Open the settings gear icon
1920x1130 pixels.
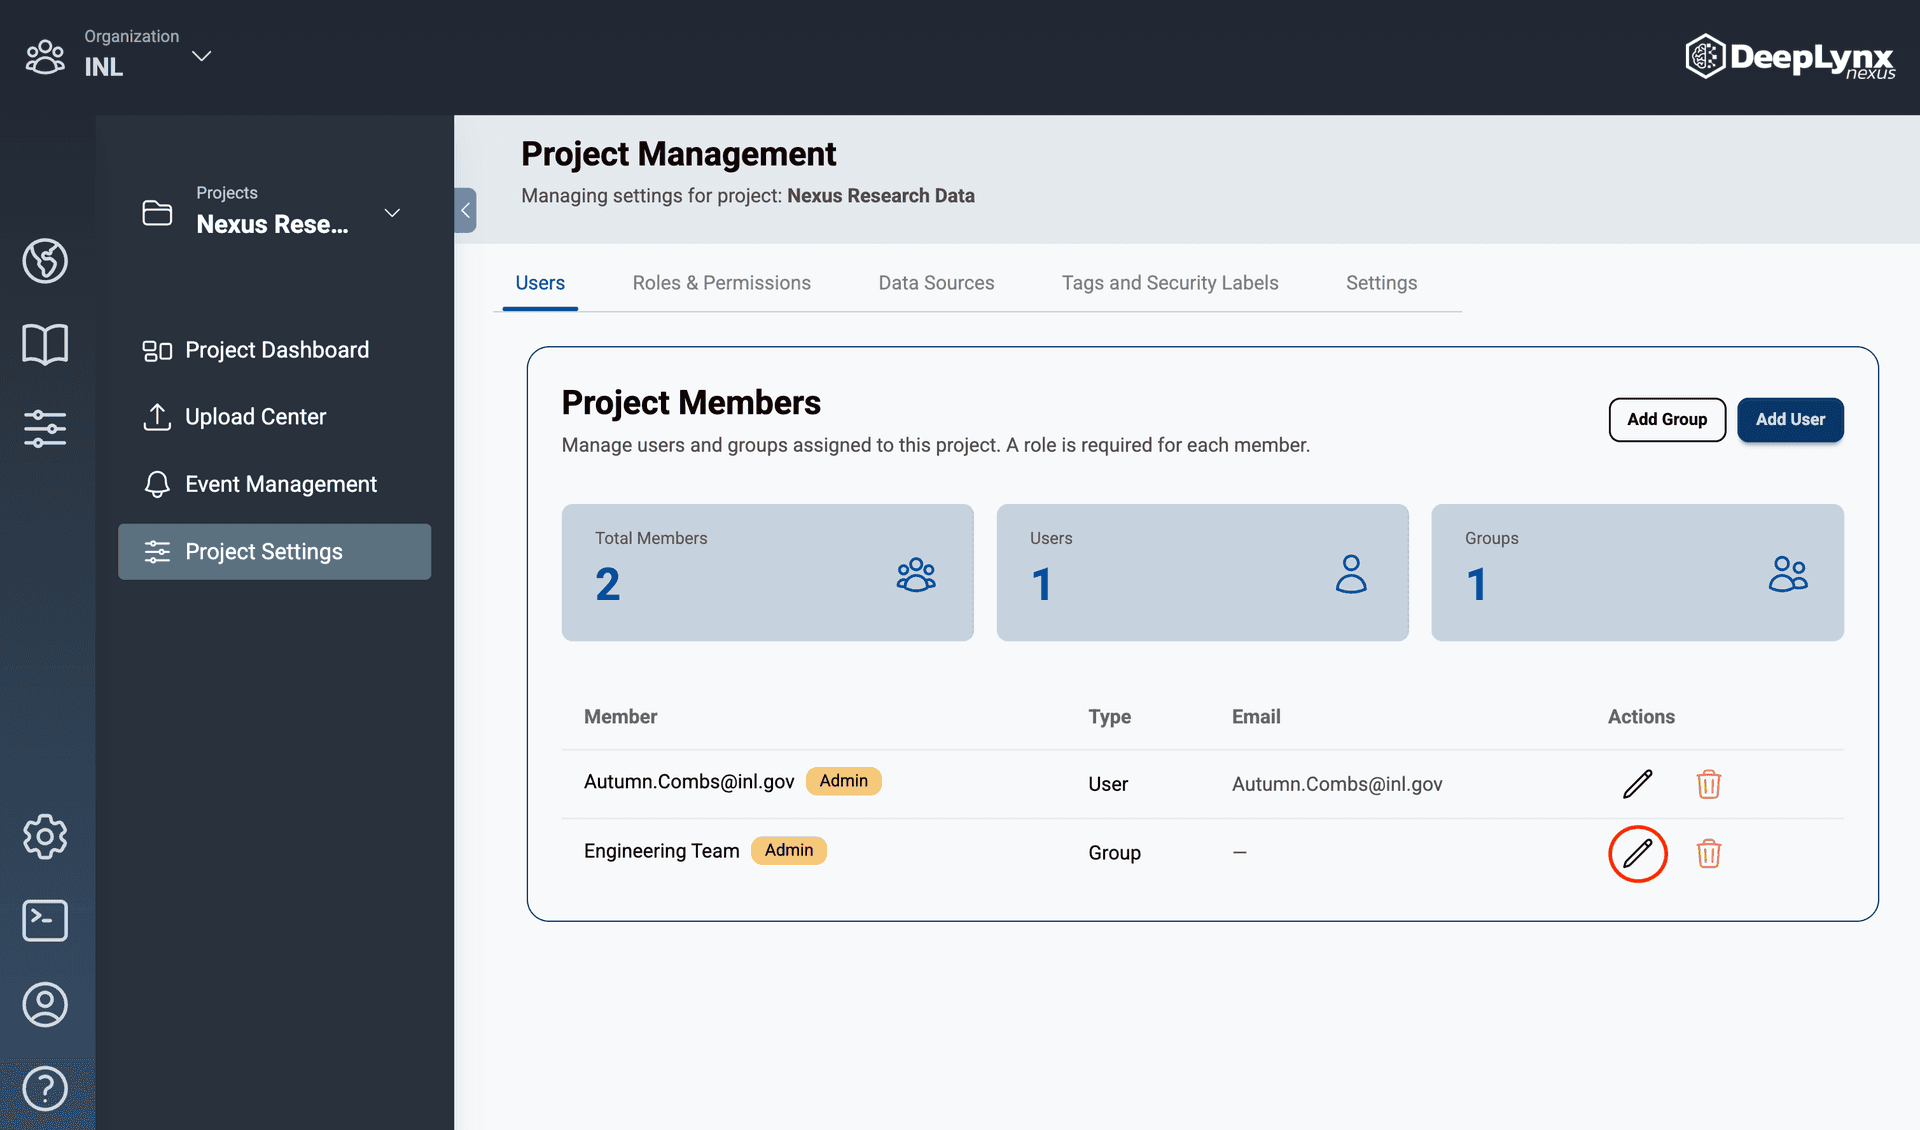45,837
